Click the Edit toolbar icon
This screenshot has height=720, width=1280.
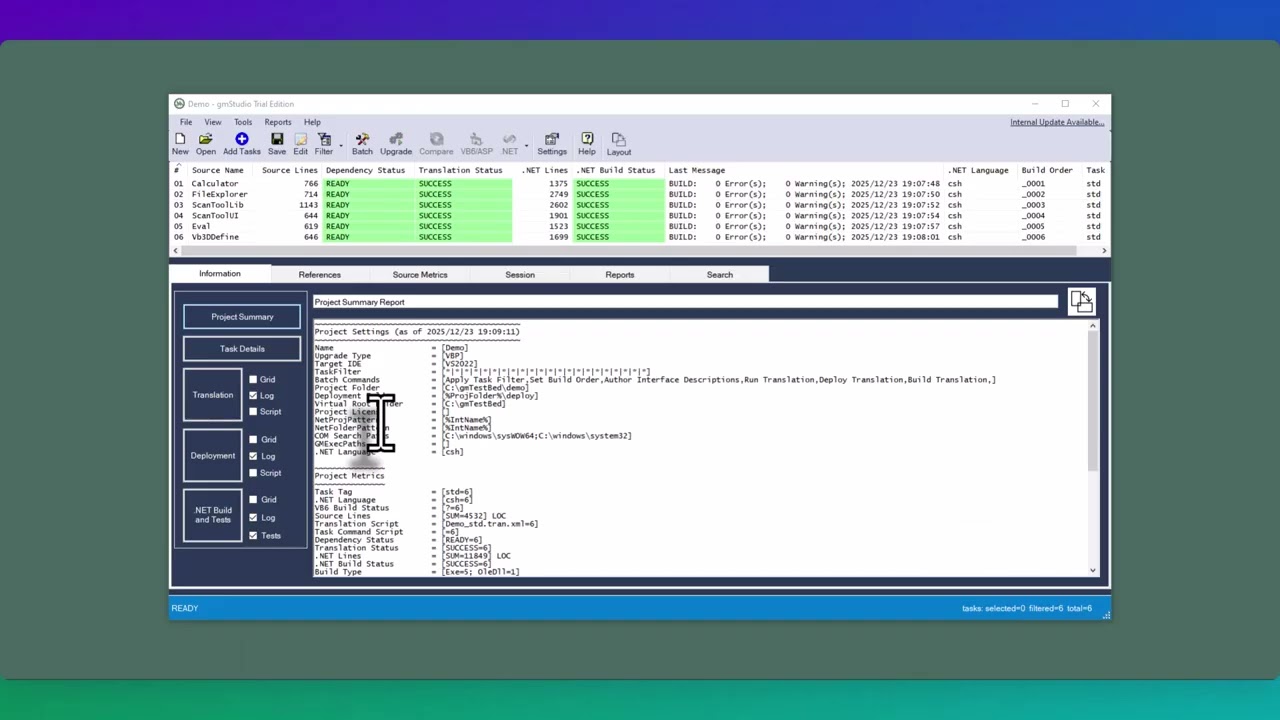(300, 144)
